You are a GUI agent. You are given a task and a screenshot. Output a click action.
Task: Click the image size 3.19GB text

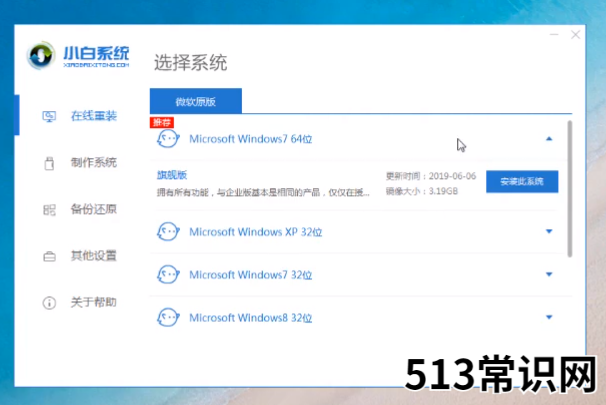(x=422, y=191)
